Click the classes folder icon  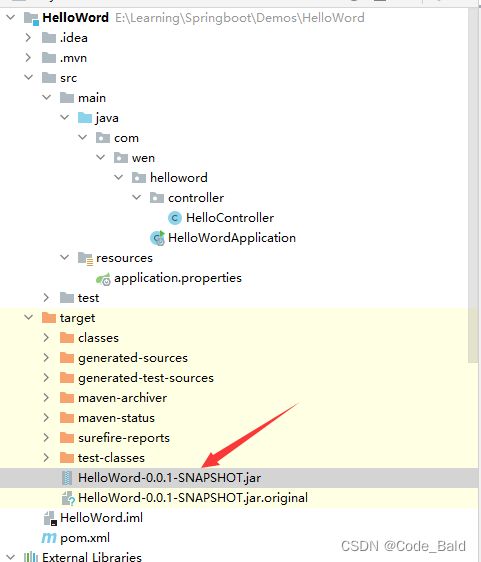click(x=67, y=338)
